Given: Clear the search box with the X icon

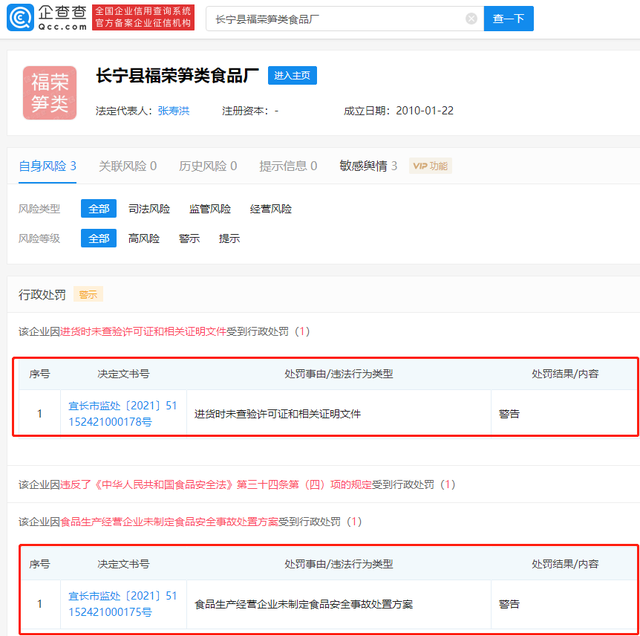Looking at the screenshot, I should tap(471, 19).
